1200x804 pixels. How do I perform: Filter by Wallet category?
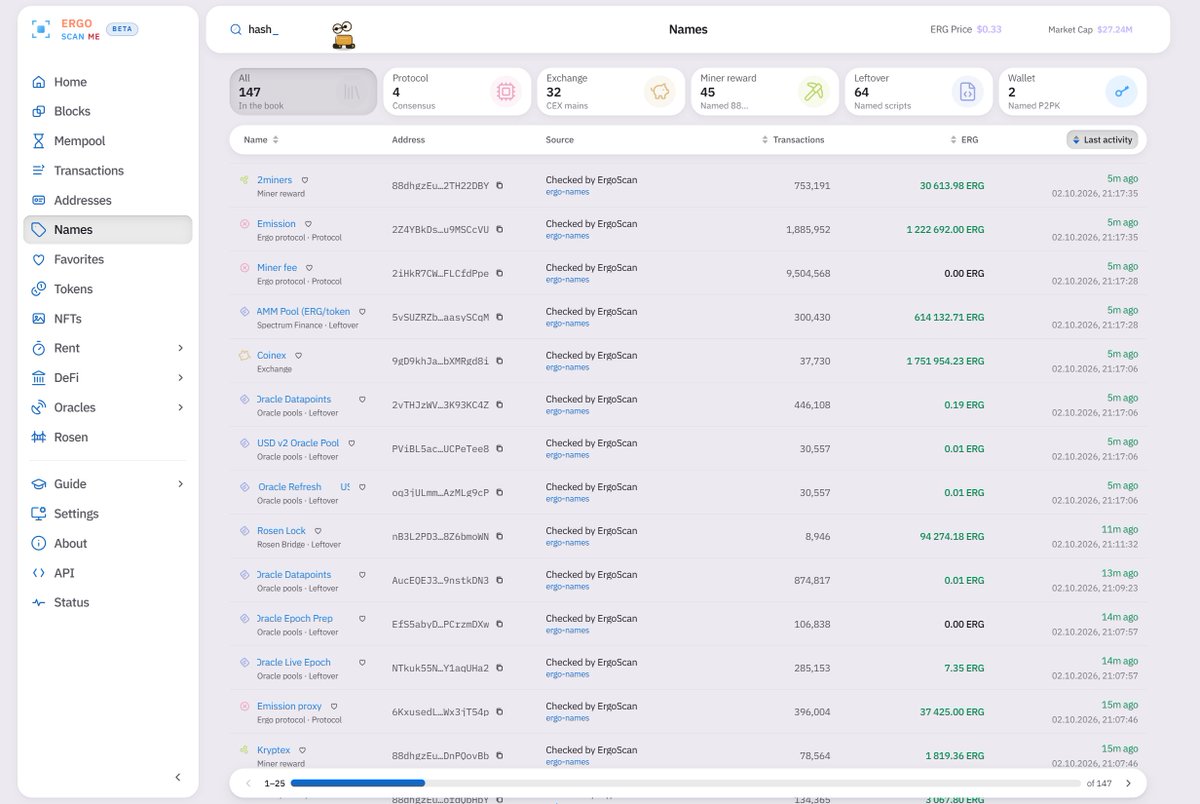[1073, 91]
